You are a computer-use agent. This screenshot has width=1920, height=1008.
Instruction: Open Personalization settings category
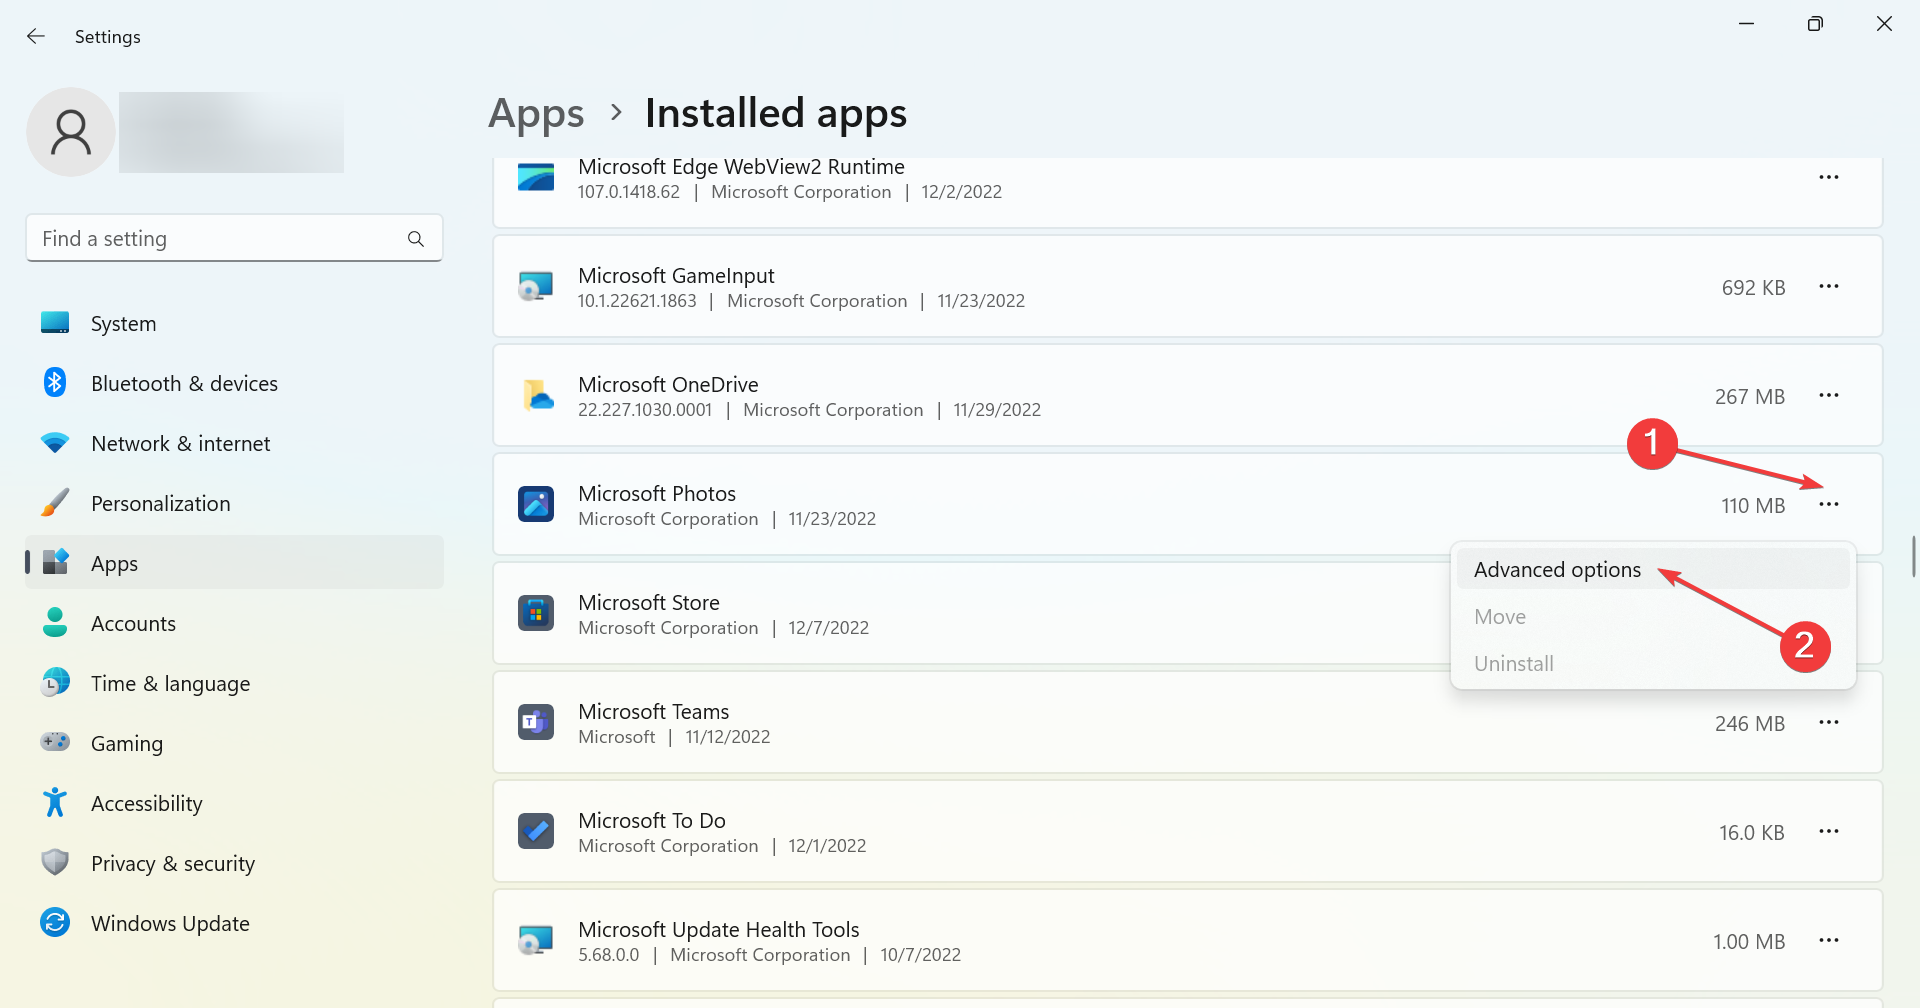coord(234,503)
